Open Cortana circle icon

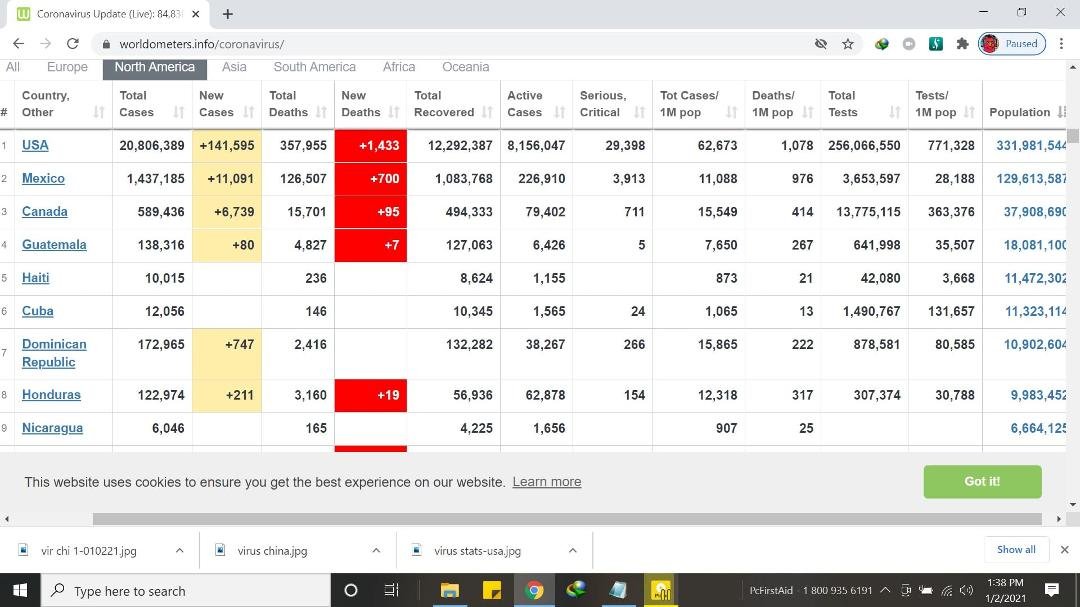pos(351,590)
